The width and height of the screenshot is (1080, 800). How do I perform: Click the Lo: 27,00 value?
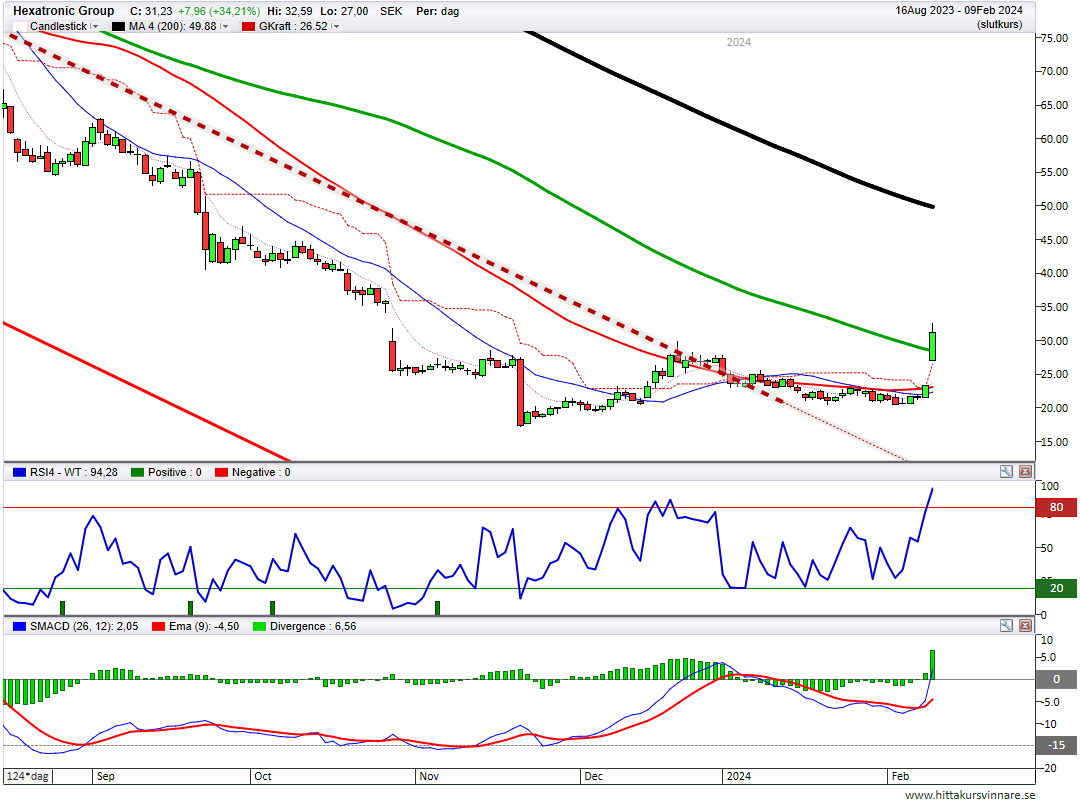[344, 11]
